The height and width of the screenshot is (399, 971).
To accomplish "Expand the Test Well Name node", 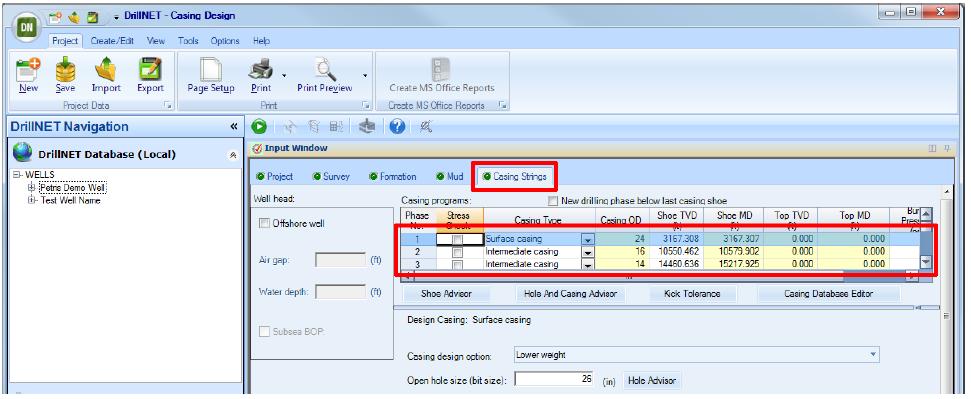I will 32,200.
